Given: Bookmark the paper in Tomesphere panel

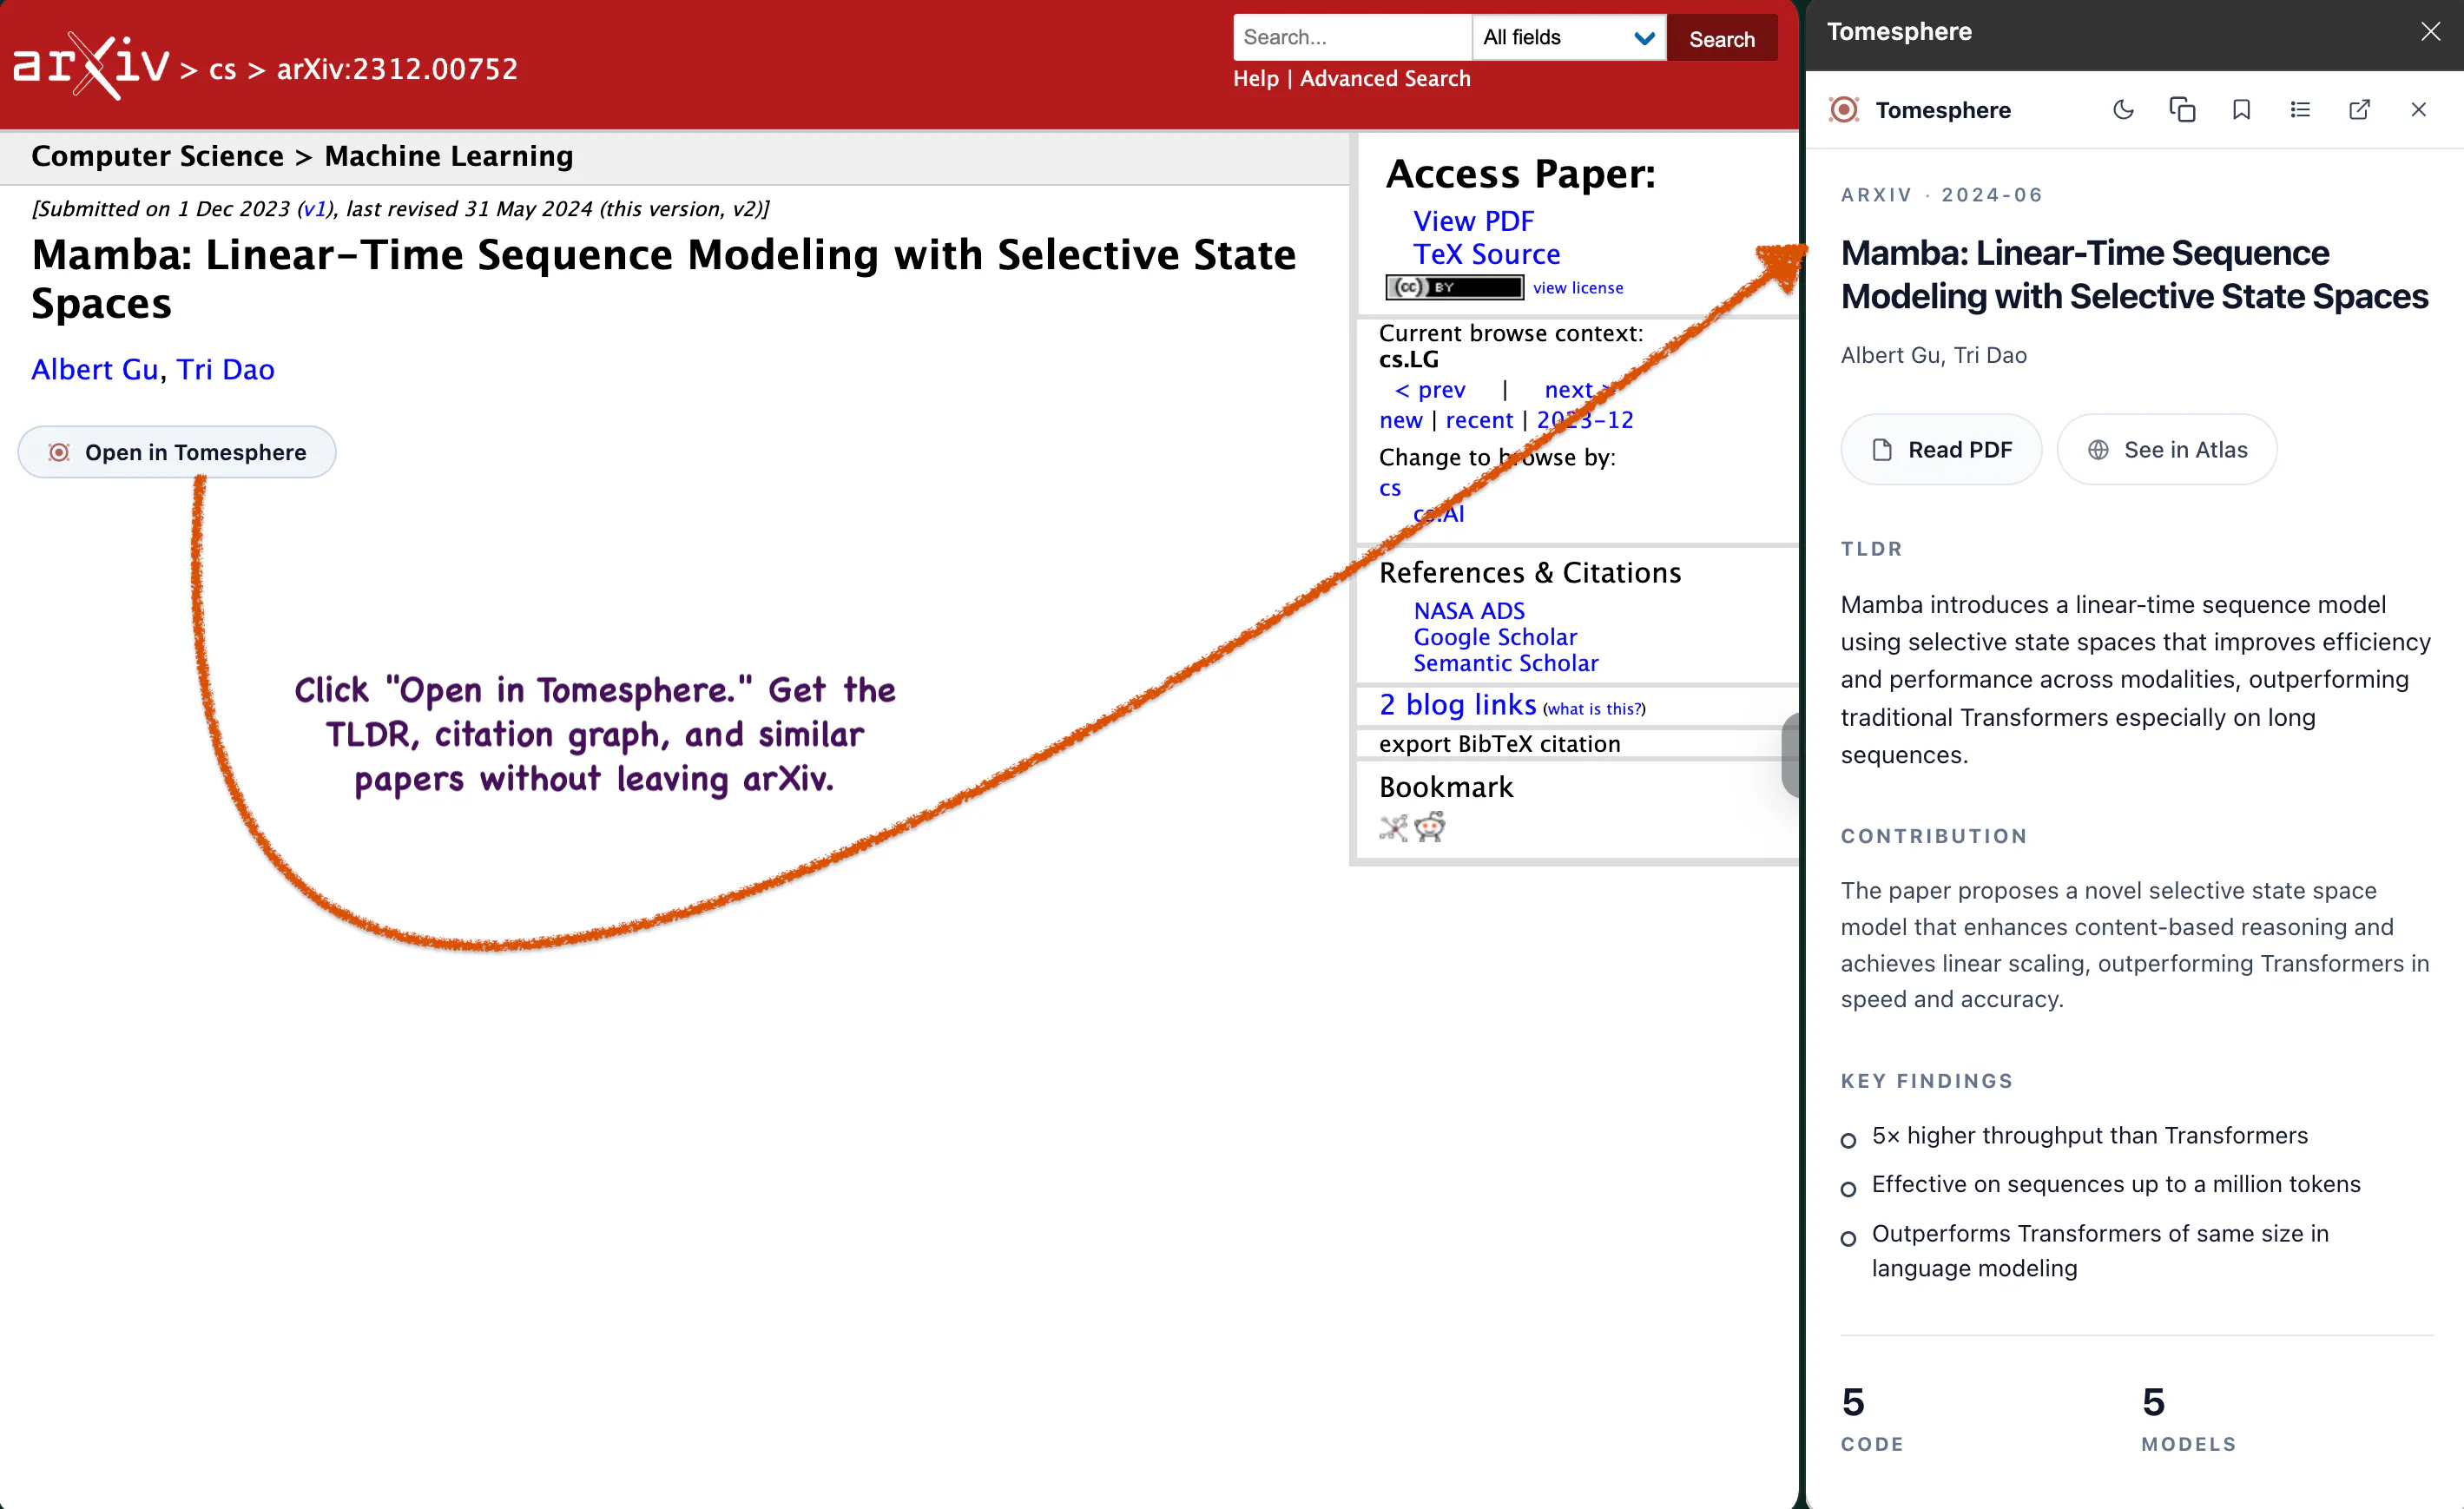Looking at the screenshot, I should [x=2241, y=110].
